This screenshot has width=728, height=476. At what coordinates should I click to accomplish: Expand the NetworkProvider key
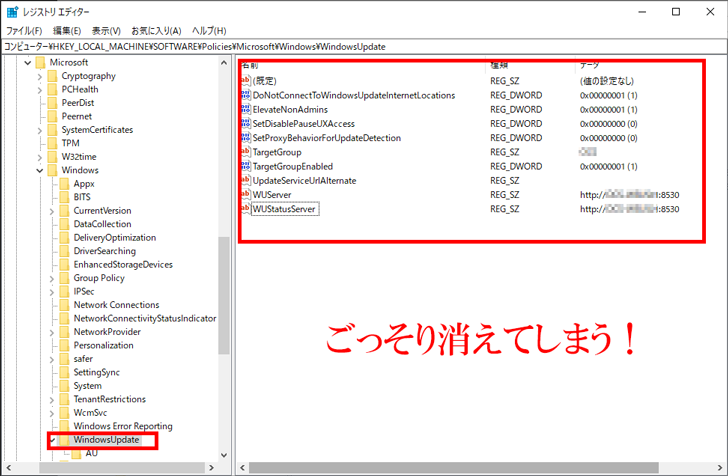pyautogui.click(x=52, y=332)
